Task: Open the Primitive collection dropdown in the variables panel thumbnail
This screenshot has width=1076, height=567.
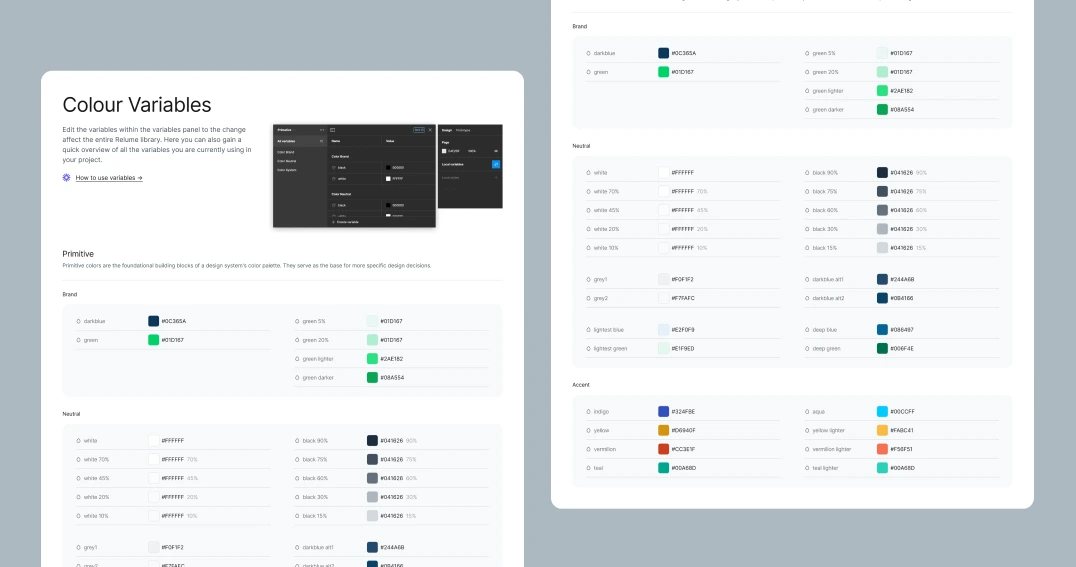Action: (288, 130)
